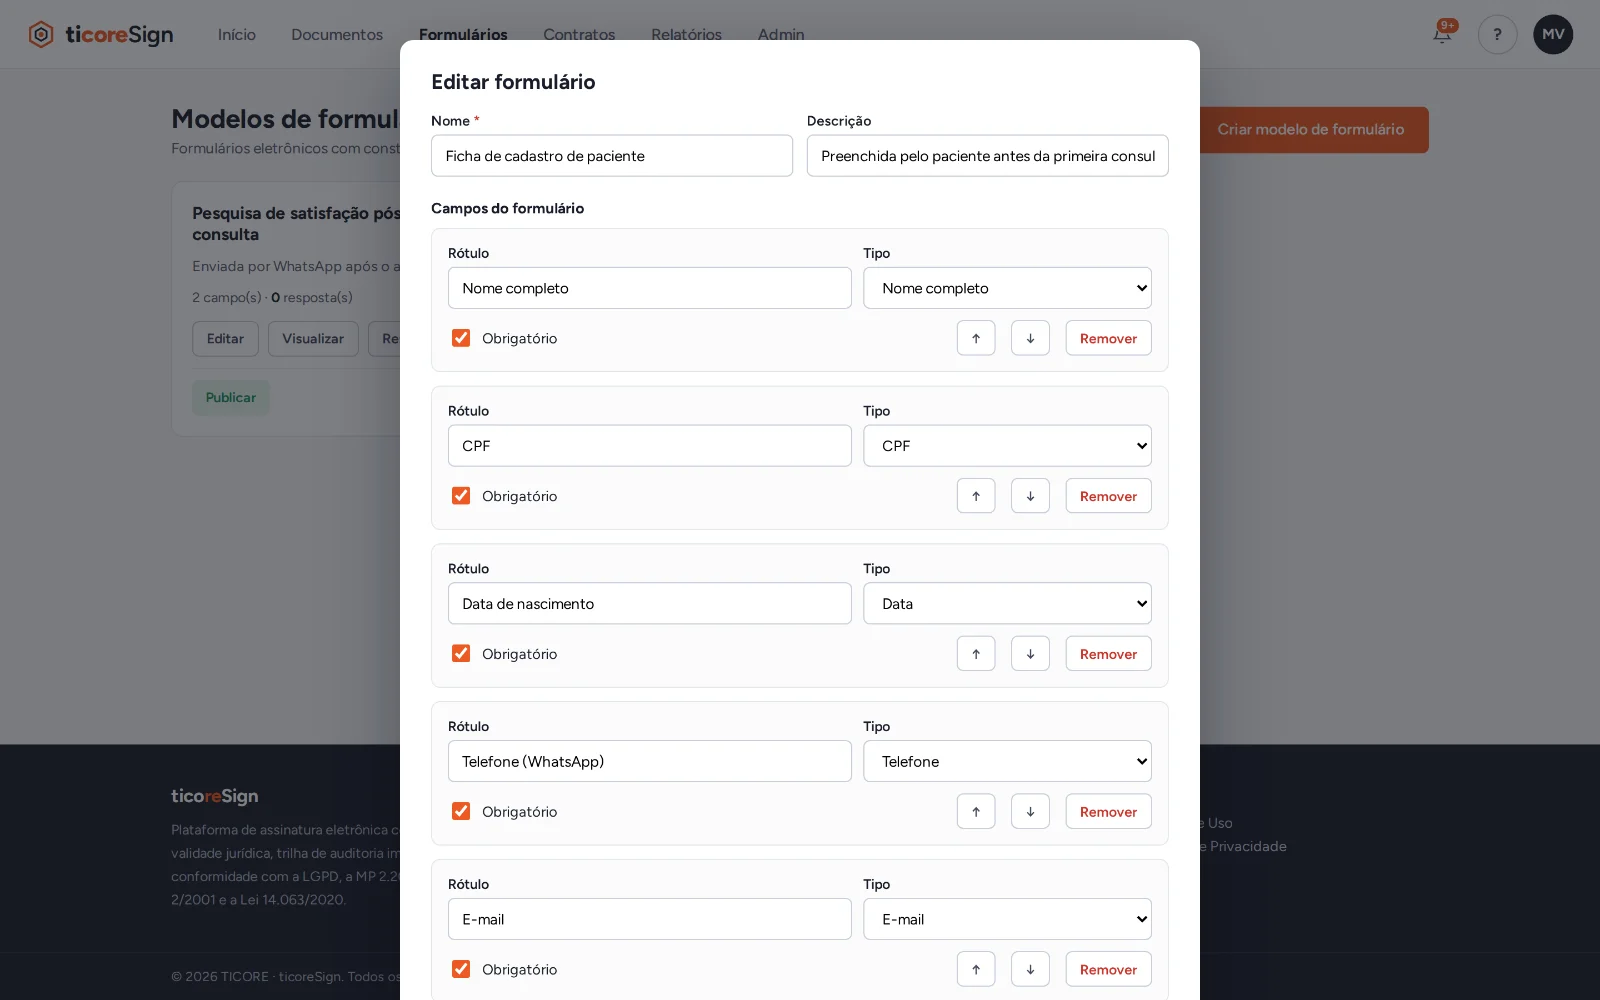
Task: Uncheck Obrigatório for Data de nascimento
Action: tap(461, 654)
